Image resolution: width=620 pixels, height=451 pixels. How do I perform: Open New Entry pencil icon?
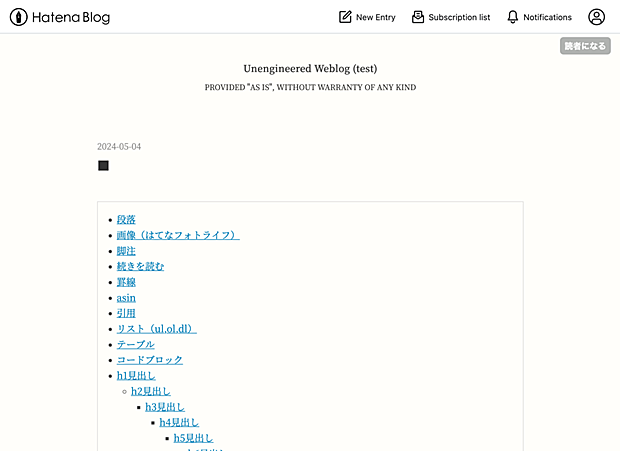click(x=345, y=17)
